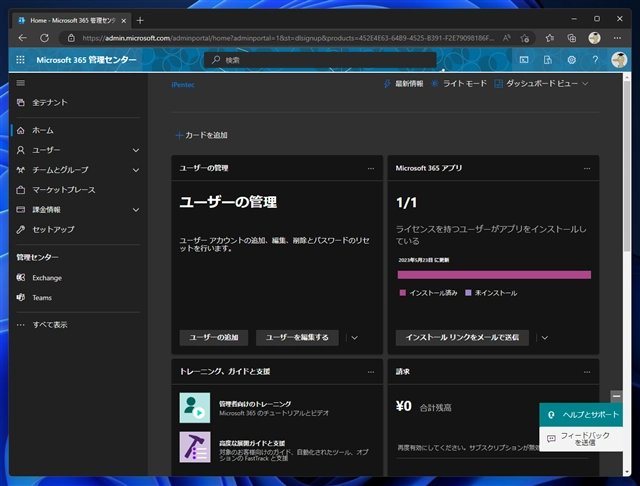
Task: Click the ユーザーの追加 button
Action: [213, 337]
